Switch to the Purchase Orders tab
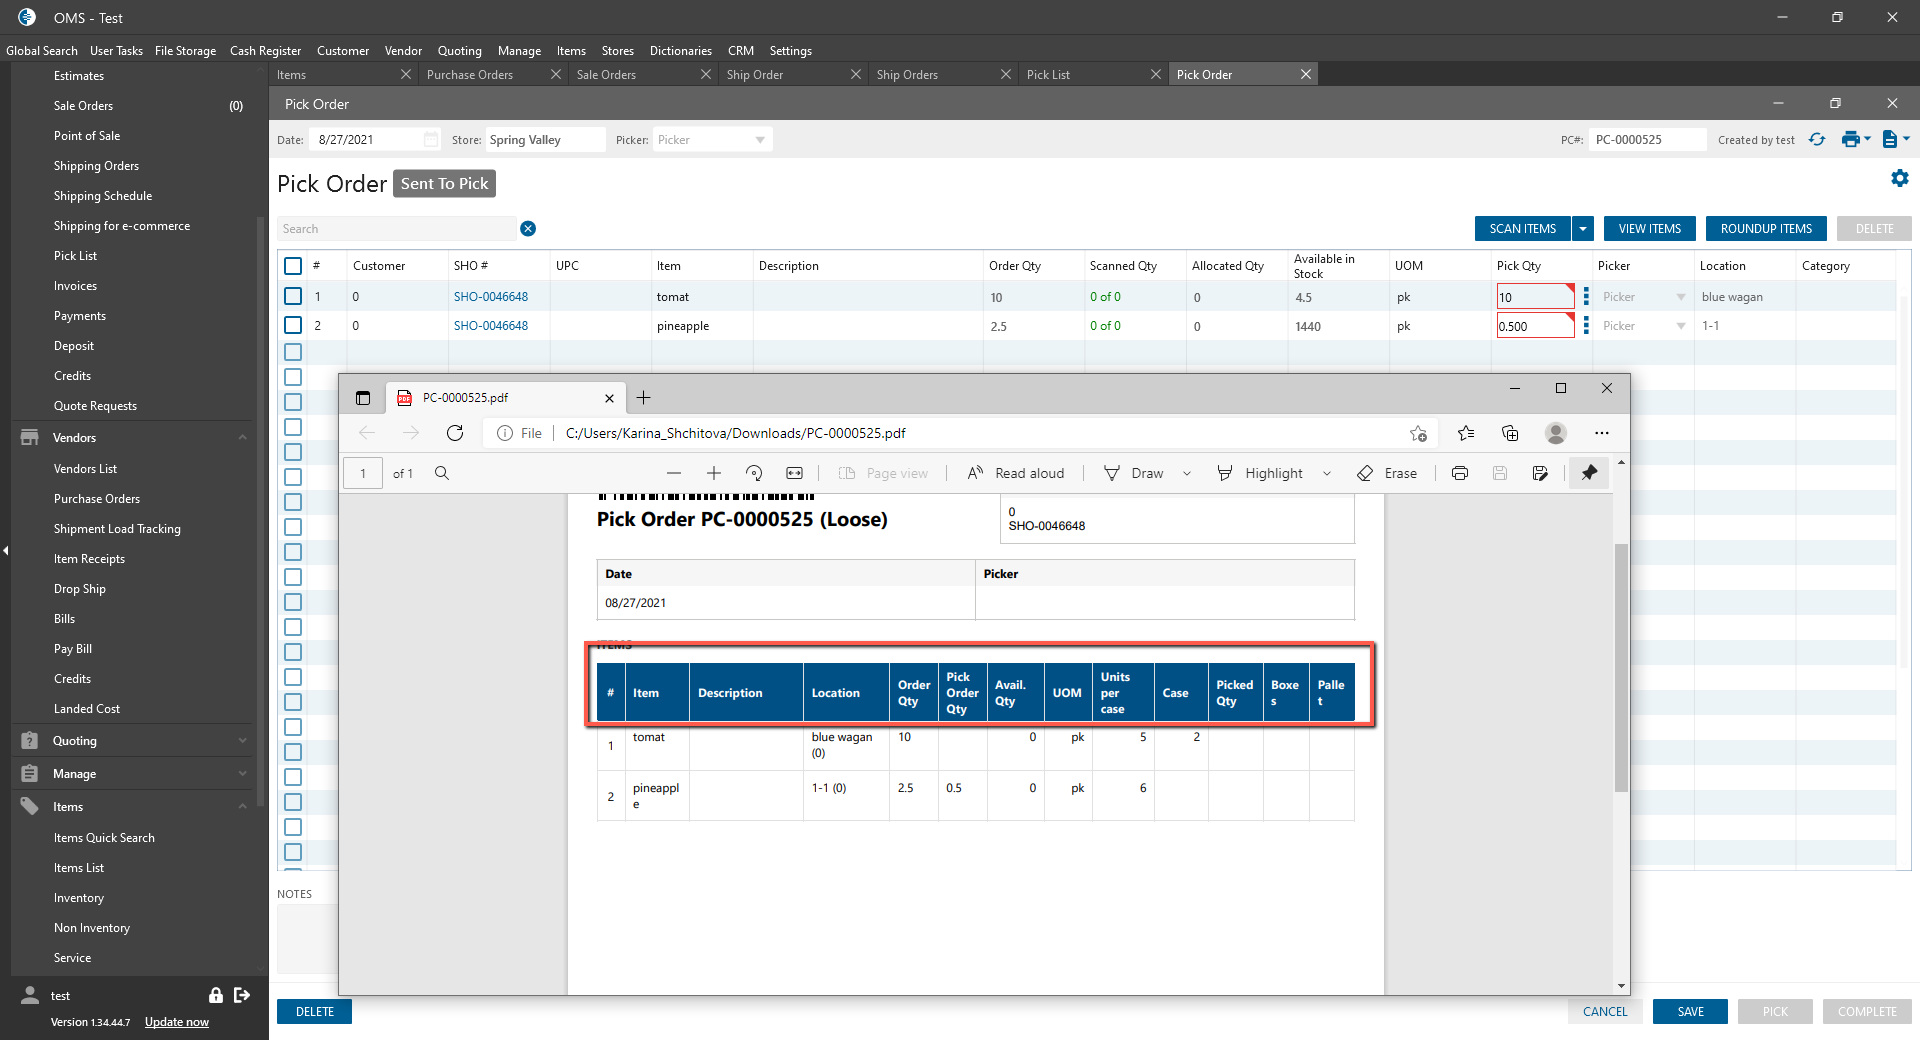Screen dimensions: 1920x1040 click(470, 75)
